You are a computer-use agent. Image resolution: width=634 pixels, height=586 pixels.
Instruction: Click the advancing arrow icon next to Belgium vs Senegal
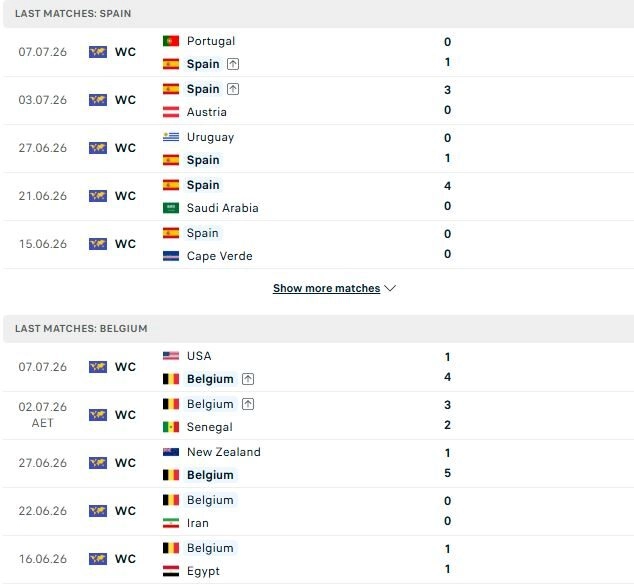248,404
